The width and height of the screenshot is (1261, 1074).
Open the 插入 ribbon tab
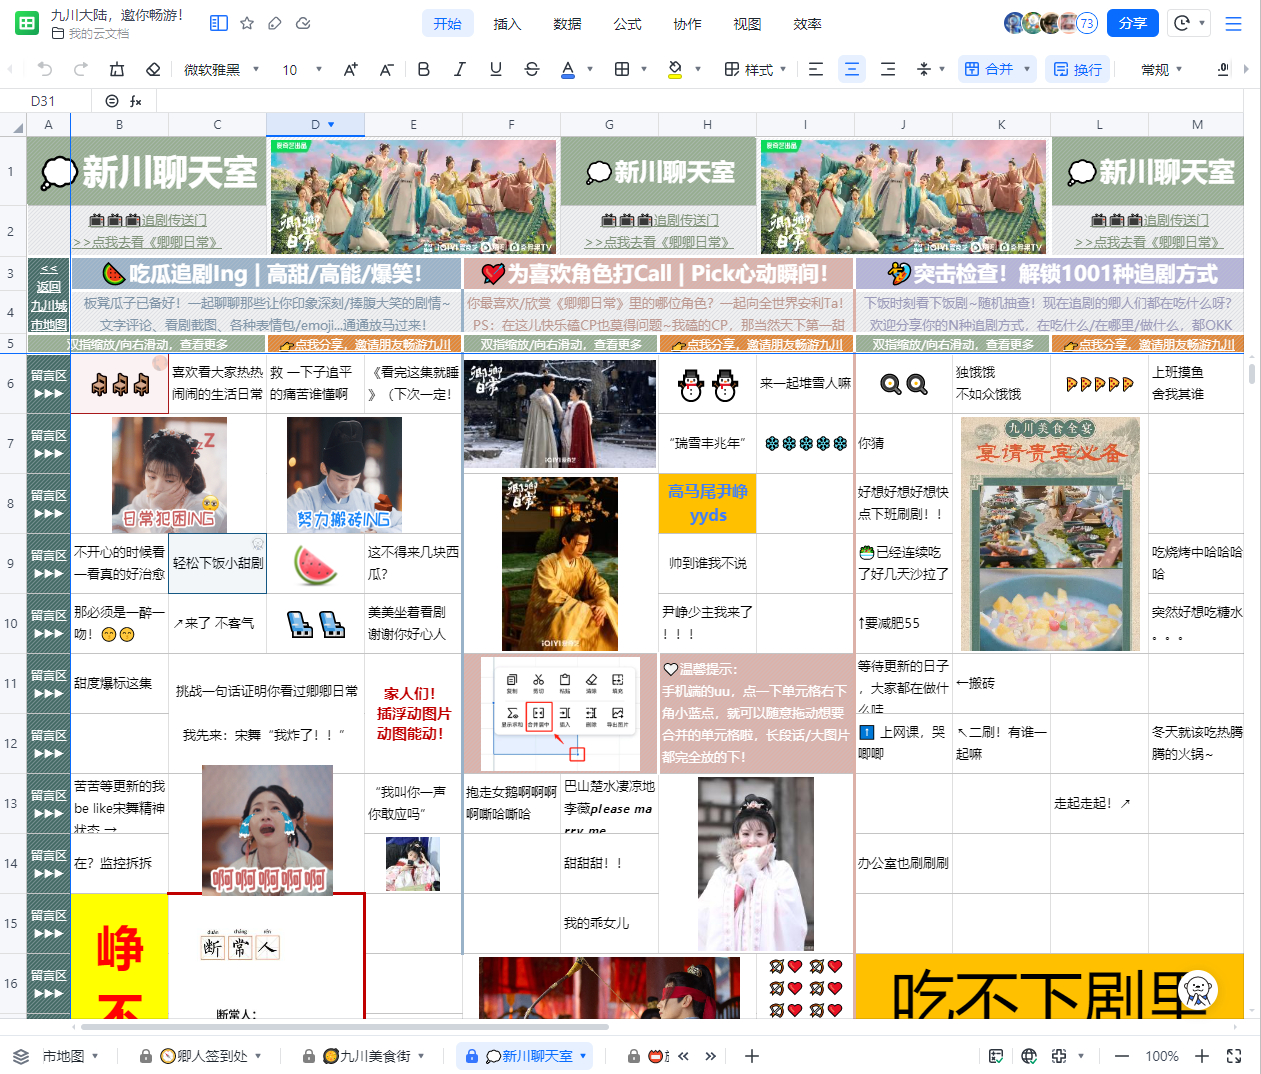point(507,24)
